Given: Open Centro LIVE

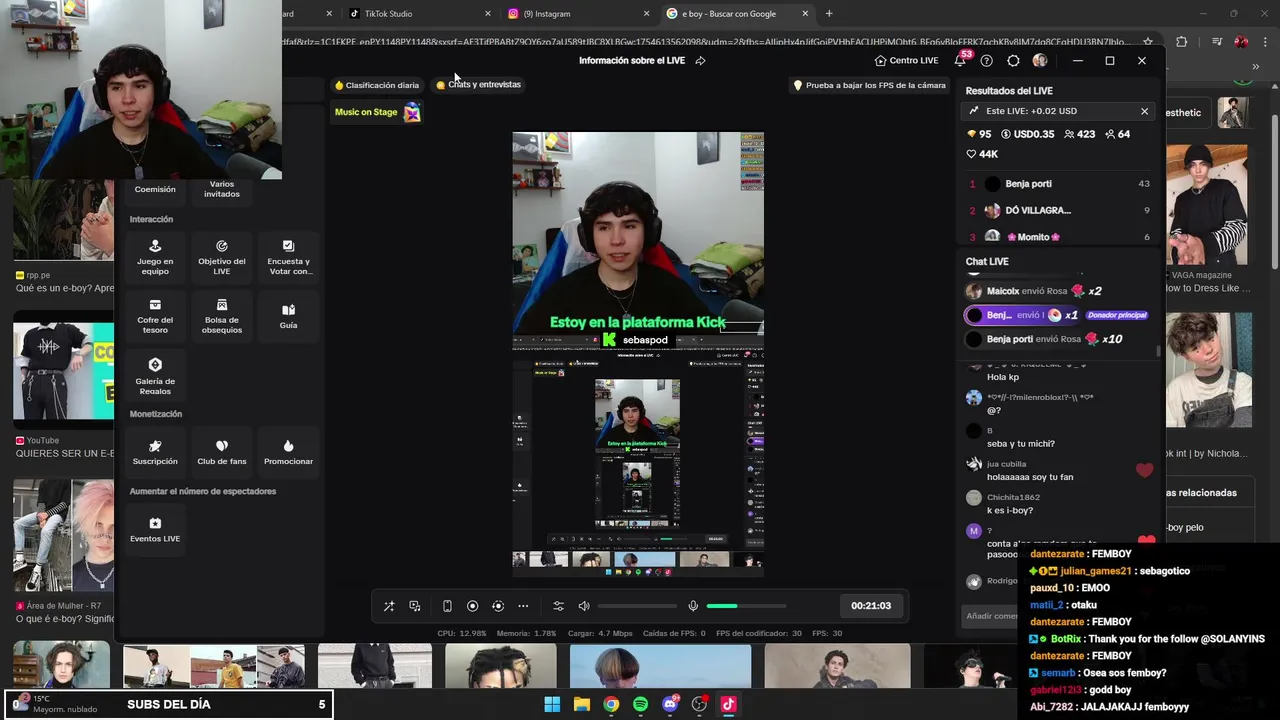Looking at the screenshot, I should pos(906,61).
